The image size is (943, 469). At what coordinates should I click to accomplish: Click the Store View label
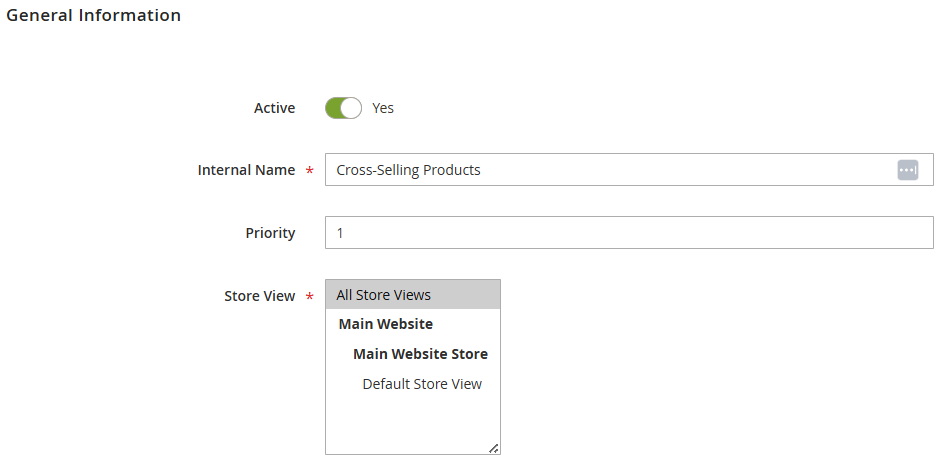[259, 296]
